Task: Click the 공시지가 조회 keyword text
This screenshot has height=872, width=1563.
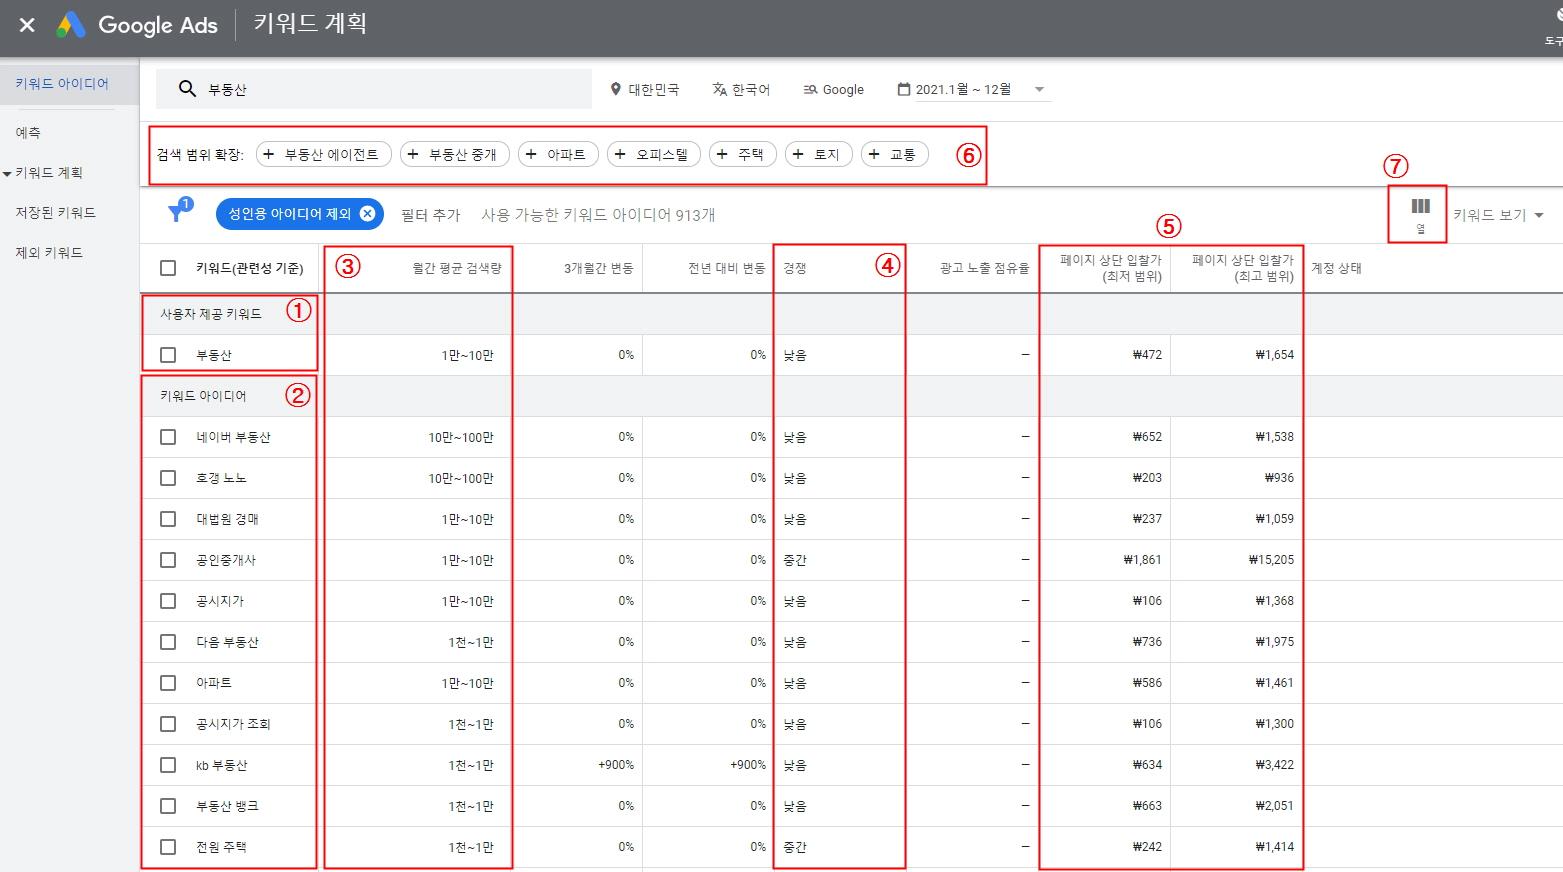Action: coord(233,724)
